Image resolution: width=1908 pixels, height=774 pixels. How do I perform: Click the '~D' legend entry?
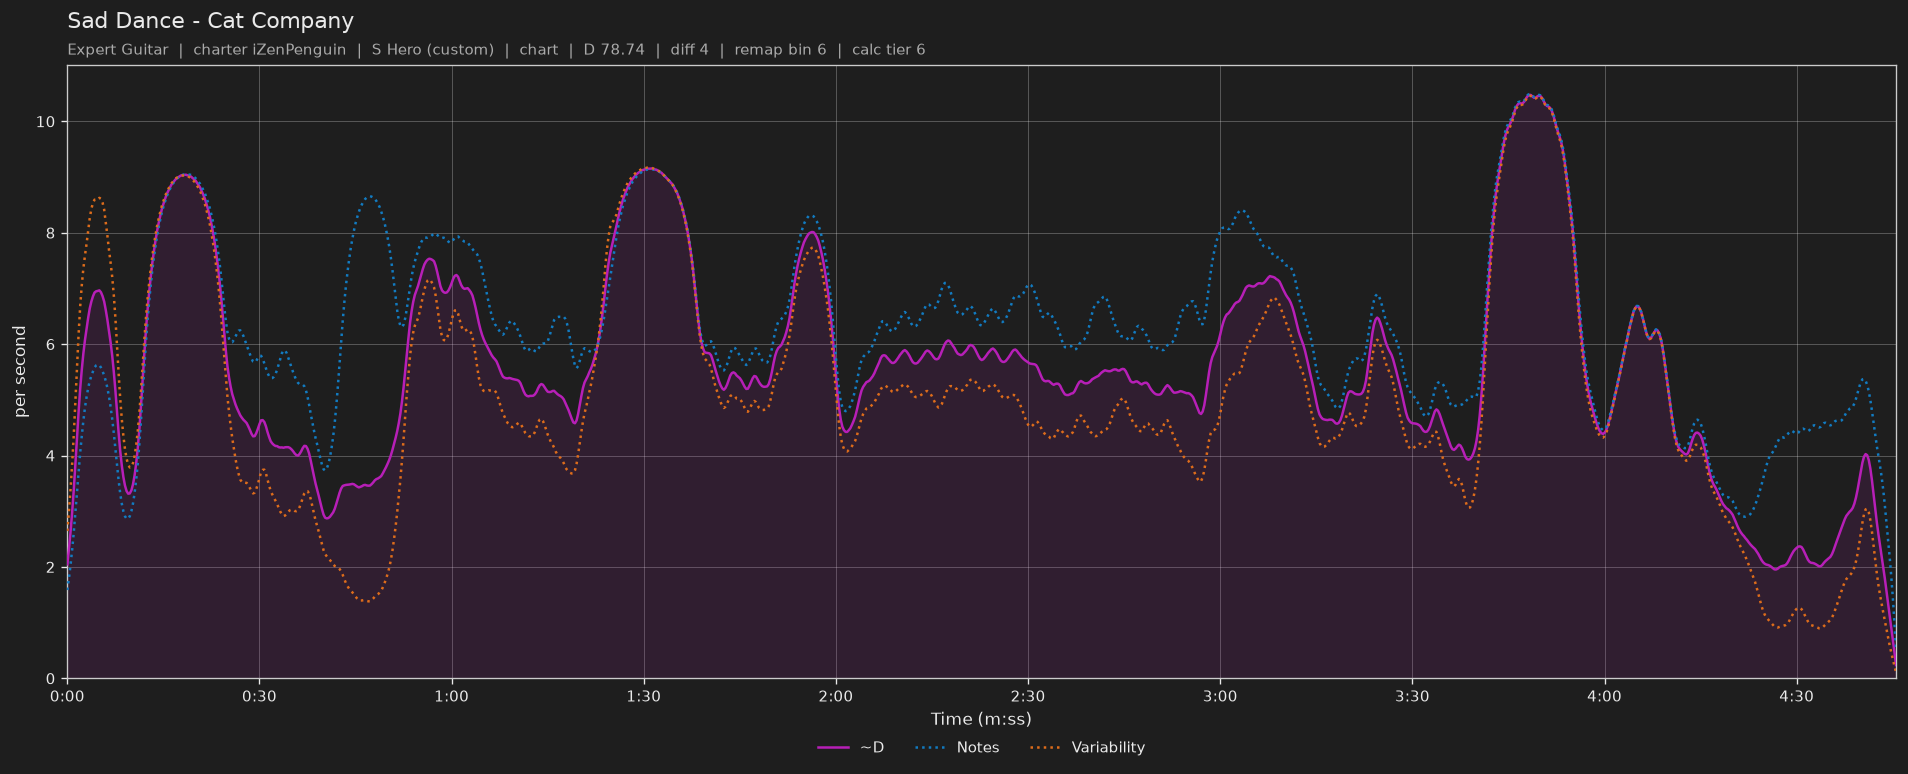coord(850,747)
